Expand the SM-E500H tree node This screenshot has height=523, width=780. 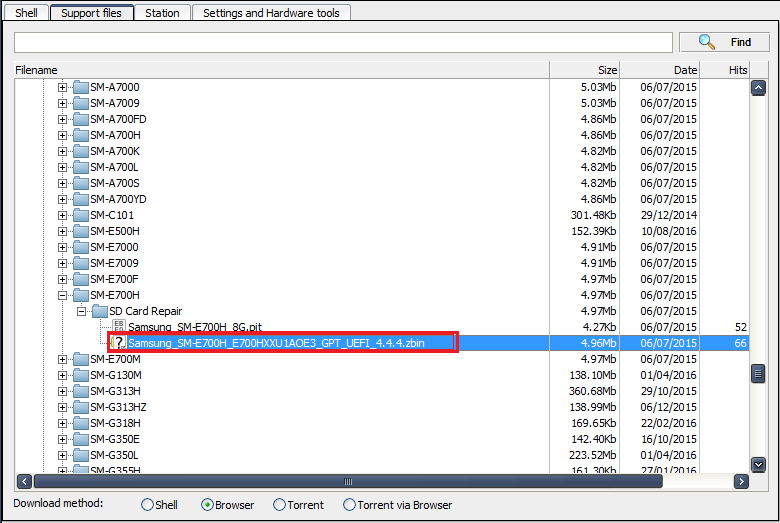[x=62, y=231]
